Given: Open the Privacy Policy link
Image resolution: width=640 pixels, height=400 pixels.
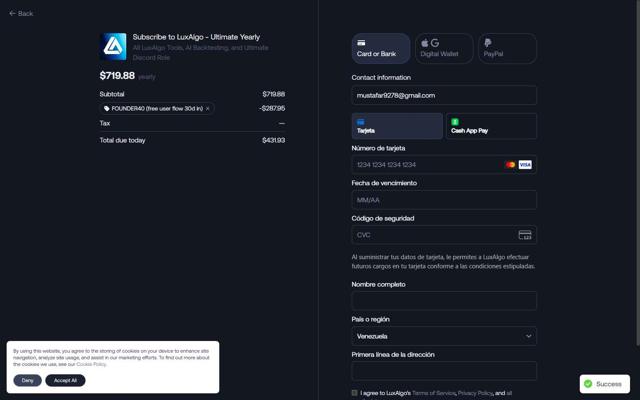Looking at the screenshot, I should (x=475, y=393).
